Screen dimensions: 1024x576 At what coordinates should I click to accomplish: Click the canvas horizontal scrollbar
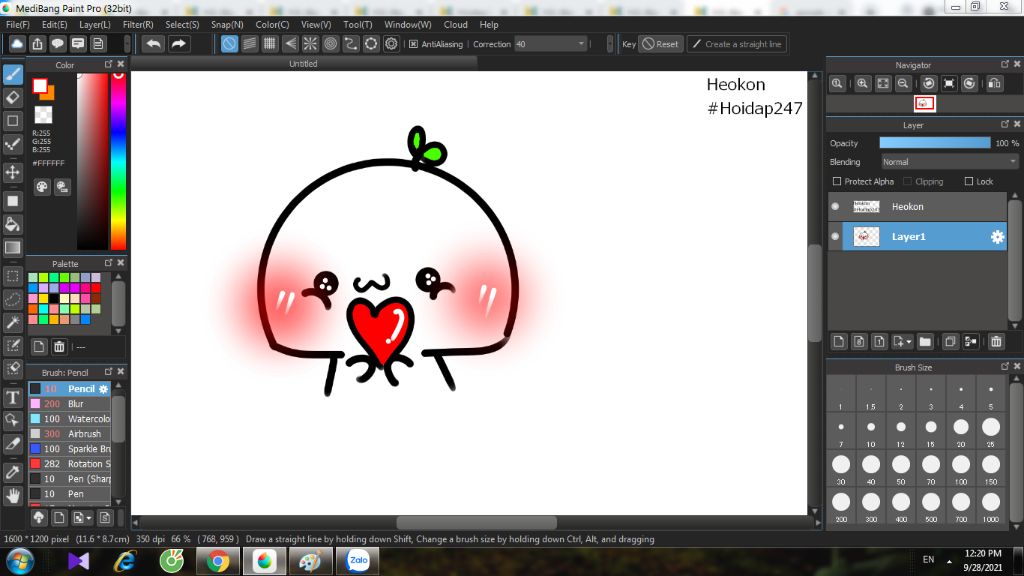pyautogui.click(x=477, y=522)
